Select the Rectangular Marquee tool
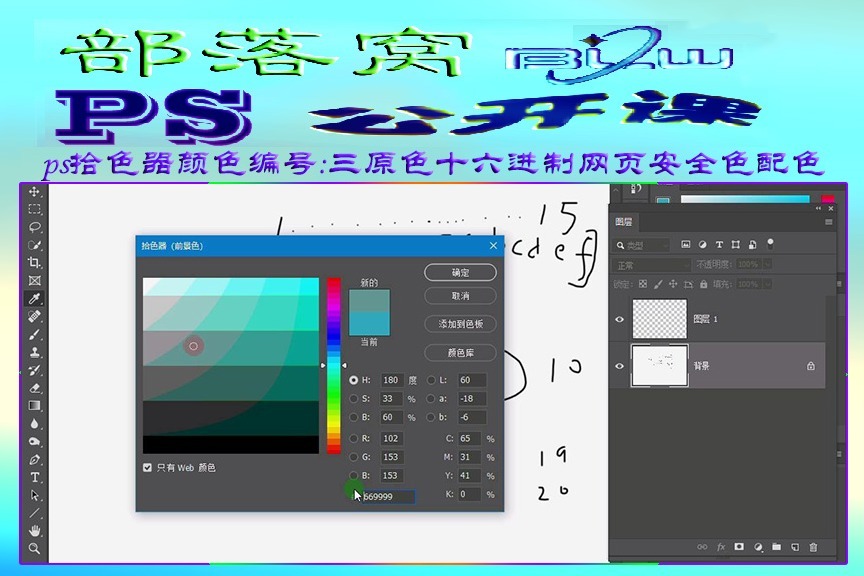 click(34, 209)
